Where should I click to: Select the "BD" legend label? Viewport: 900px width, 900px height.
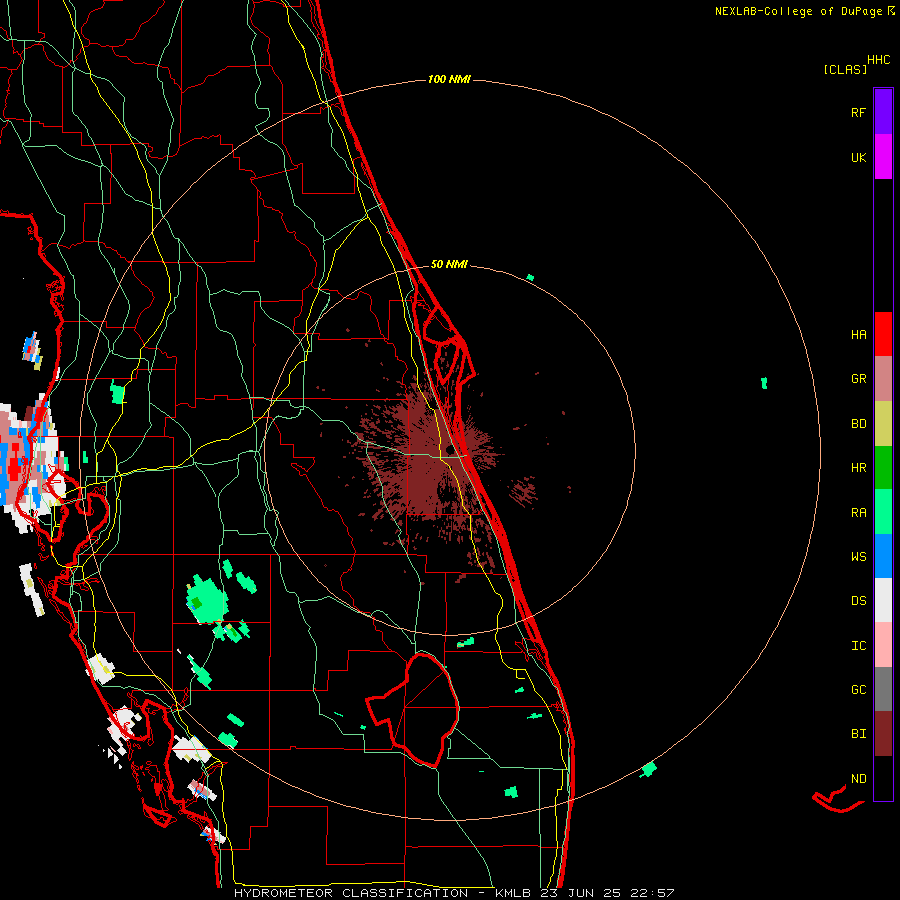coord(858,423)
